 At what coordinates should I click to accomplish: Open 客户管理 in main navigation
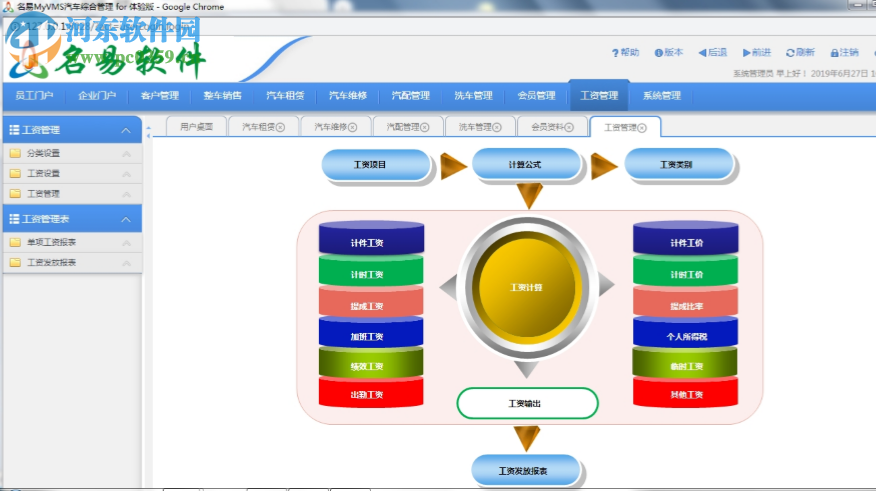[160, 96]
